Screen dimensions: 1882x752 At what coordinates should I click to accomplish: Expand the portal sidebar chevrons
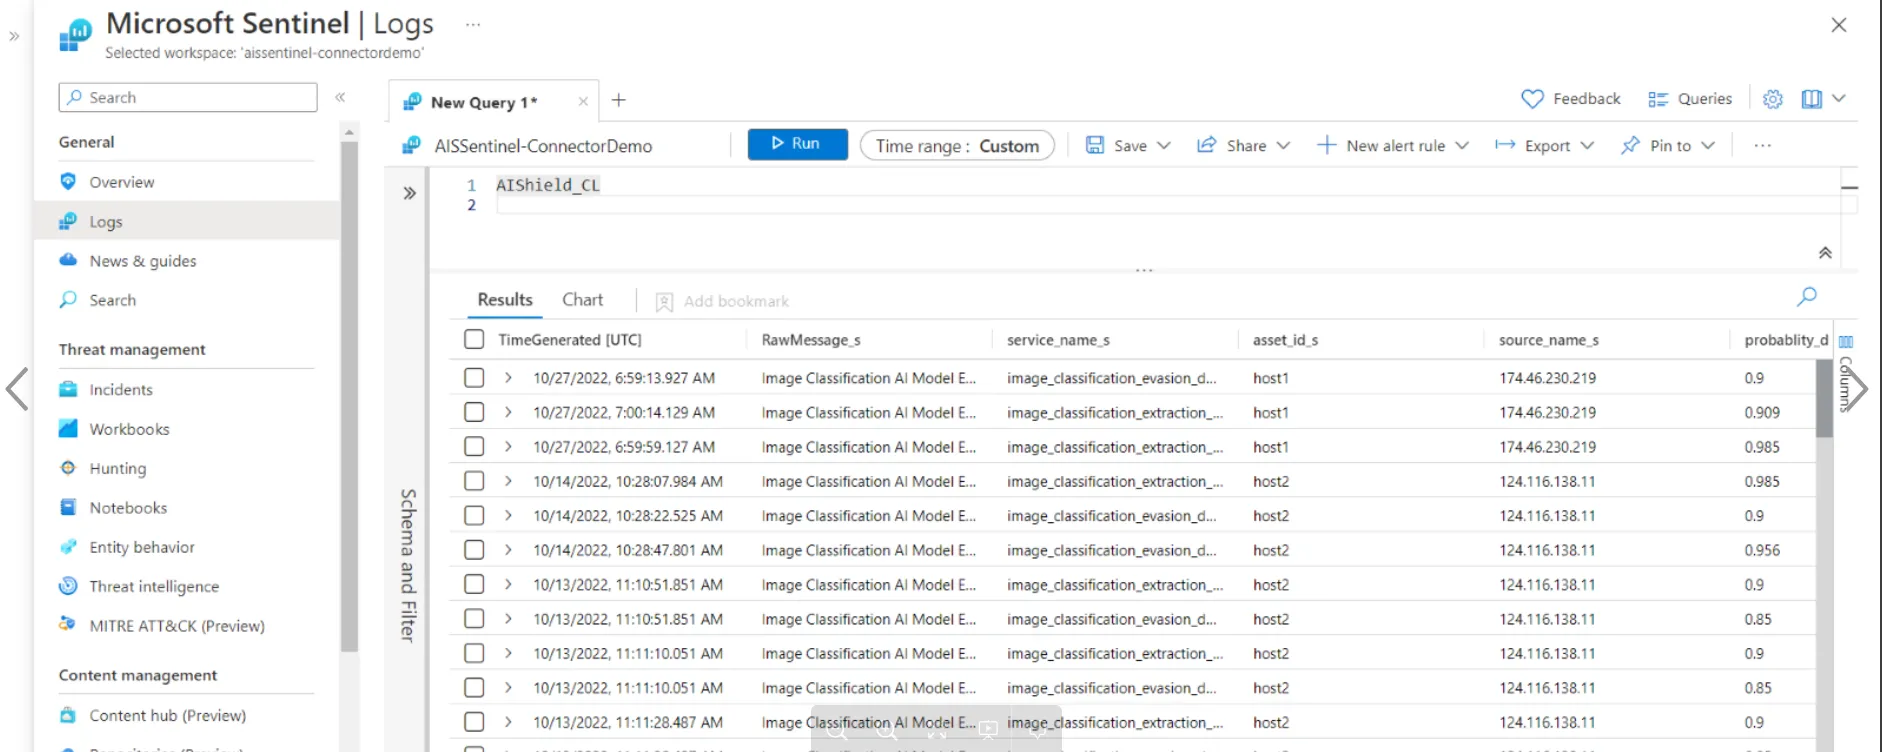point(14,36)
